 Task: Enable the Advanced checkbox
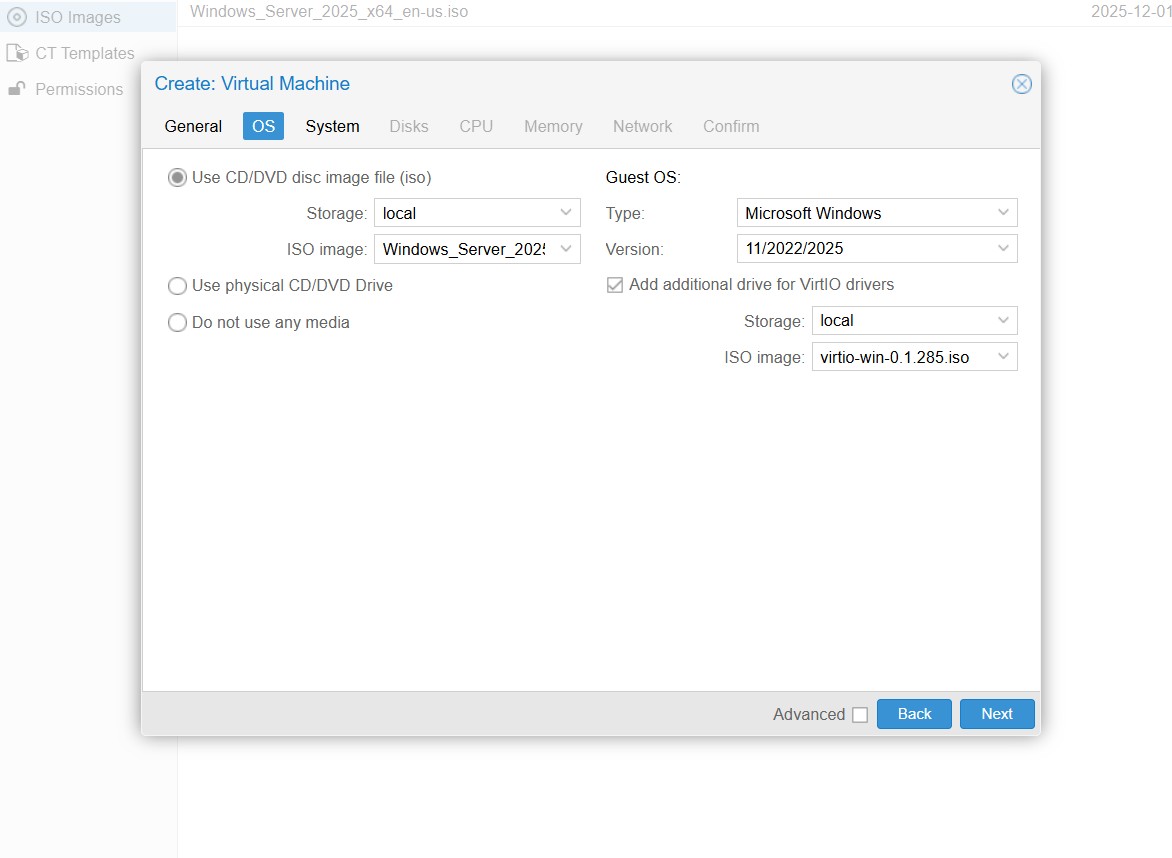(x=860, y=715)
